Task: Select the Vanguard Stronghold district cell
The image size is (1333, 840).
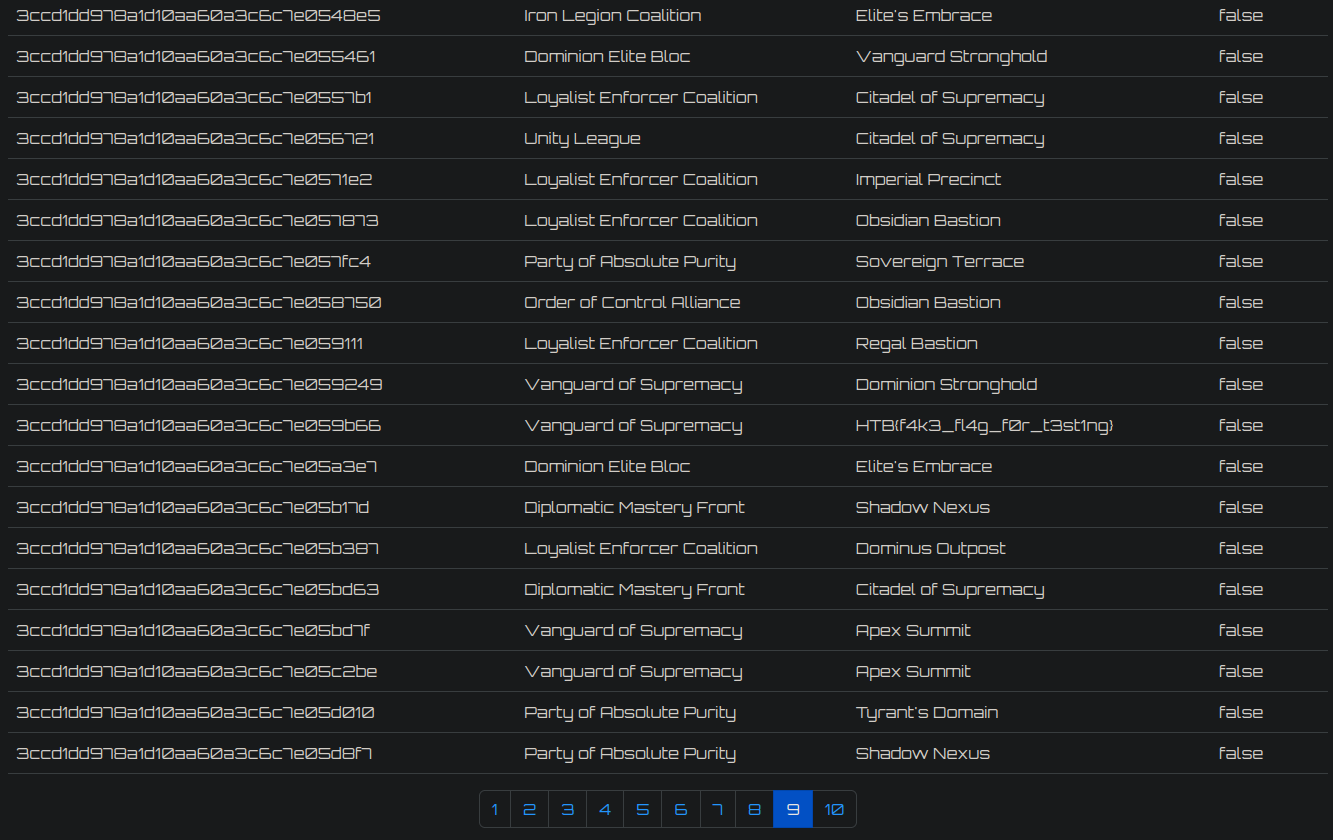Action: [952, 57]
